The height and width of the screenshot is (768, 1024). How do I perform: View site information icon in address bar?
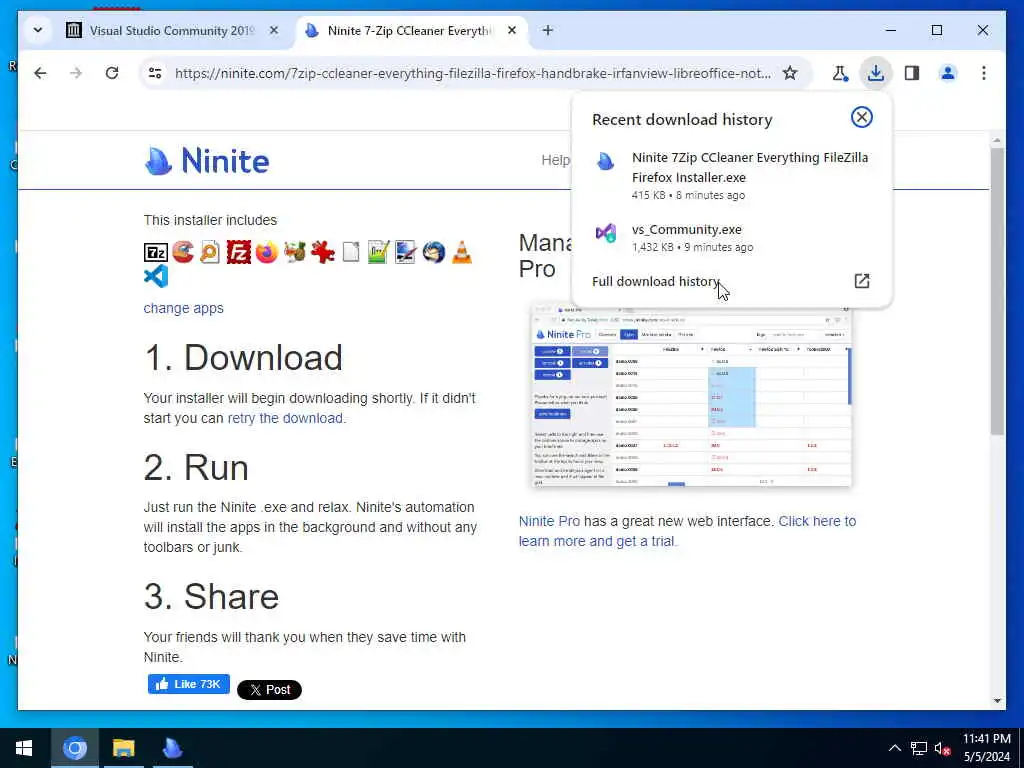[x=155, y=73]
